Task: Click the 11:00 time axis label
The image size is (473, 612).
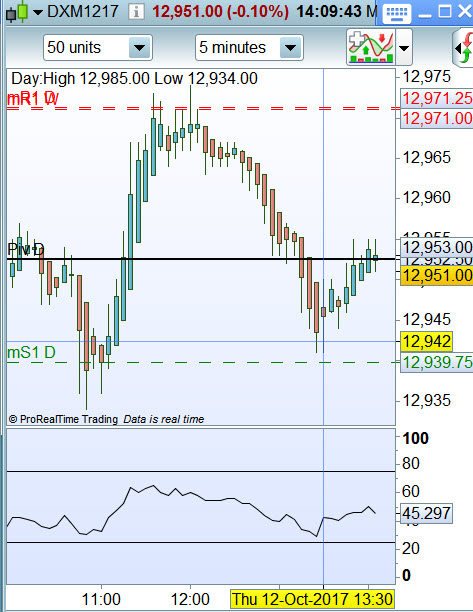Action: 101,599
